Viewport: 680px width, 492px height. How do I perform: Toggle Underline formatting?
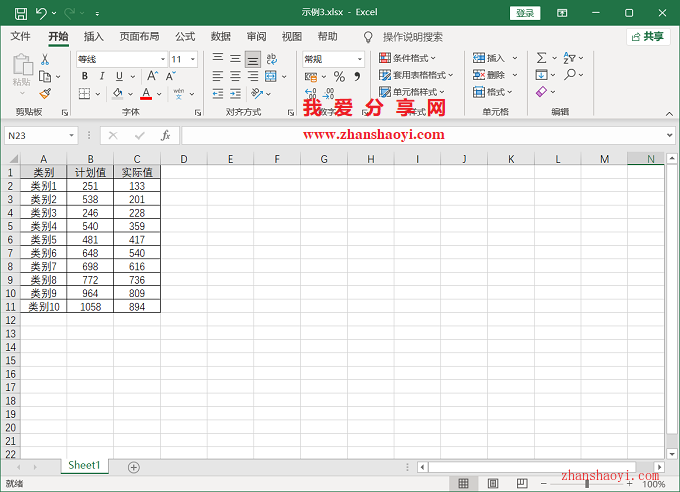tap(119, 76)
